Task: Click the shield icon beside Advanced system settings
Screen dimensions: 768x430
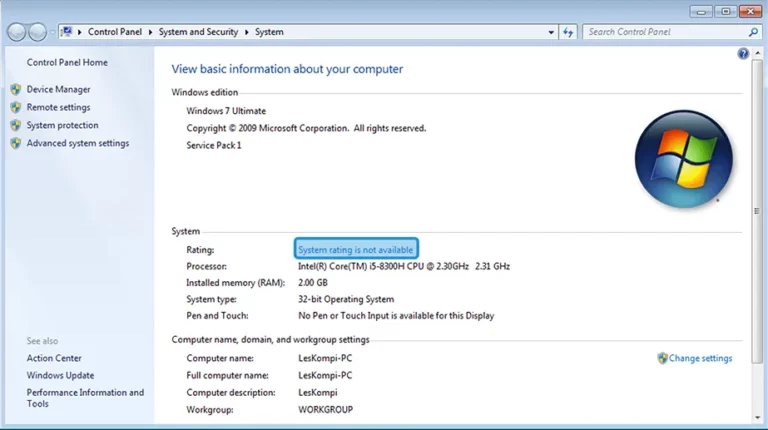Action: point(16,143)
